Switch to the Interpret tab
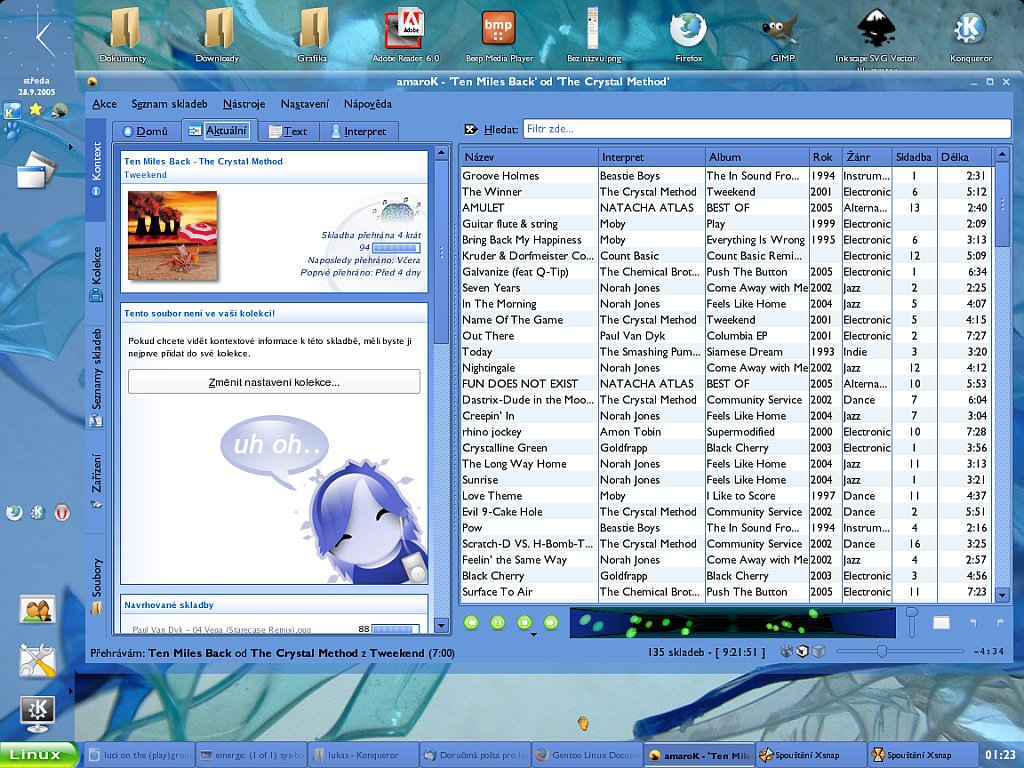The image size is (1024, 768). click(x=359, y=131)
